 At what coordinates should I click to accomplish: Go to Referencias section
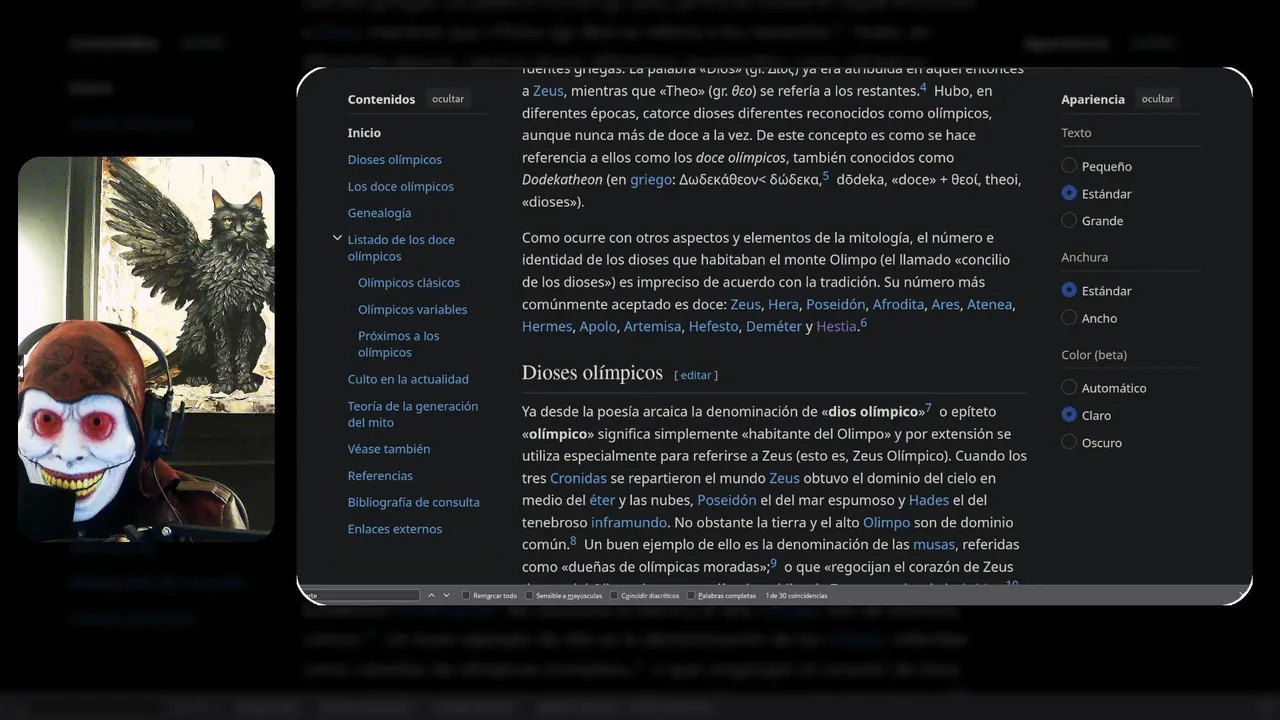tap(380, 475)
